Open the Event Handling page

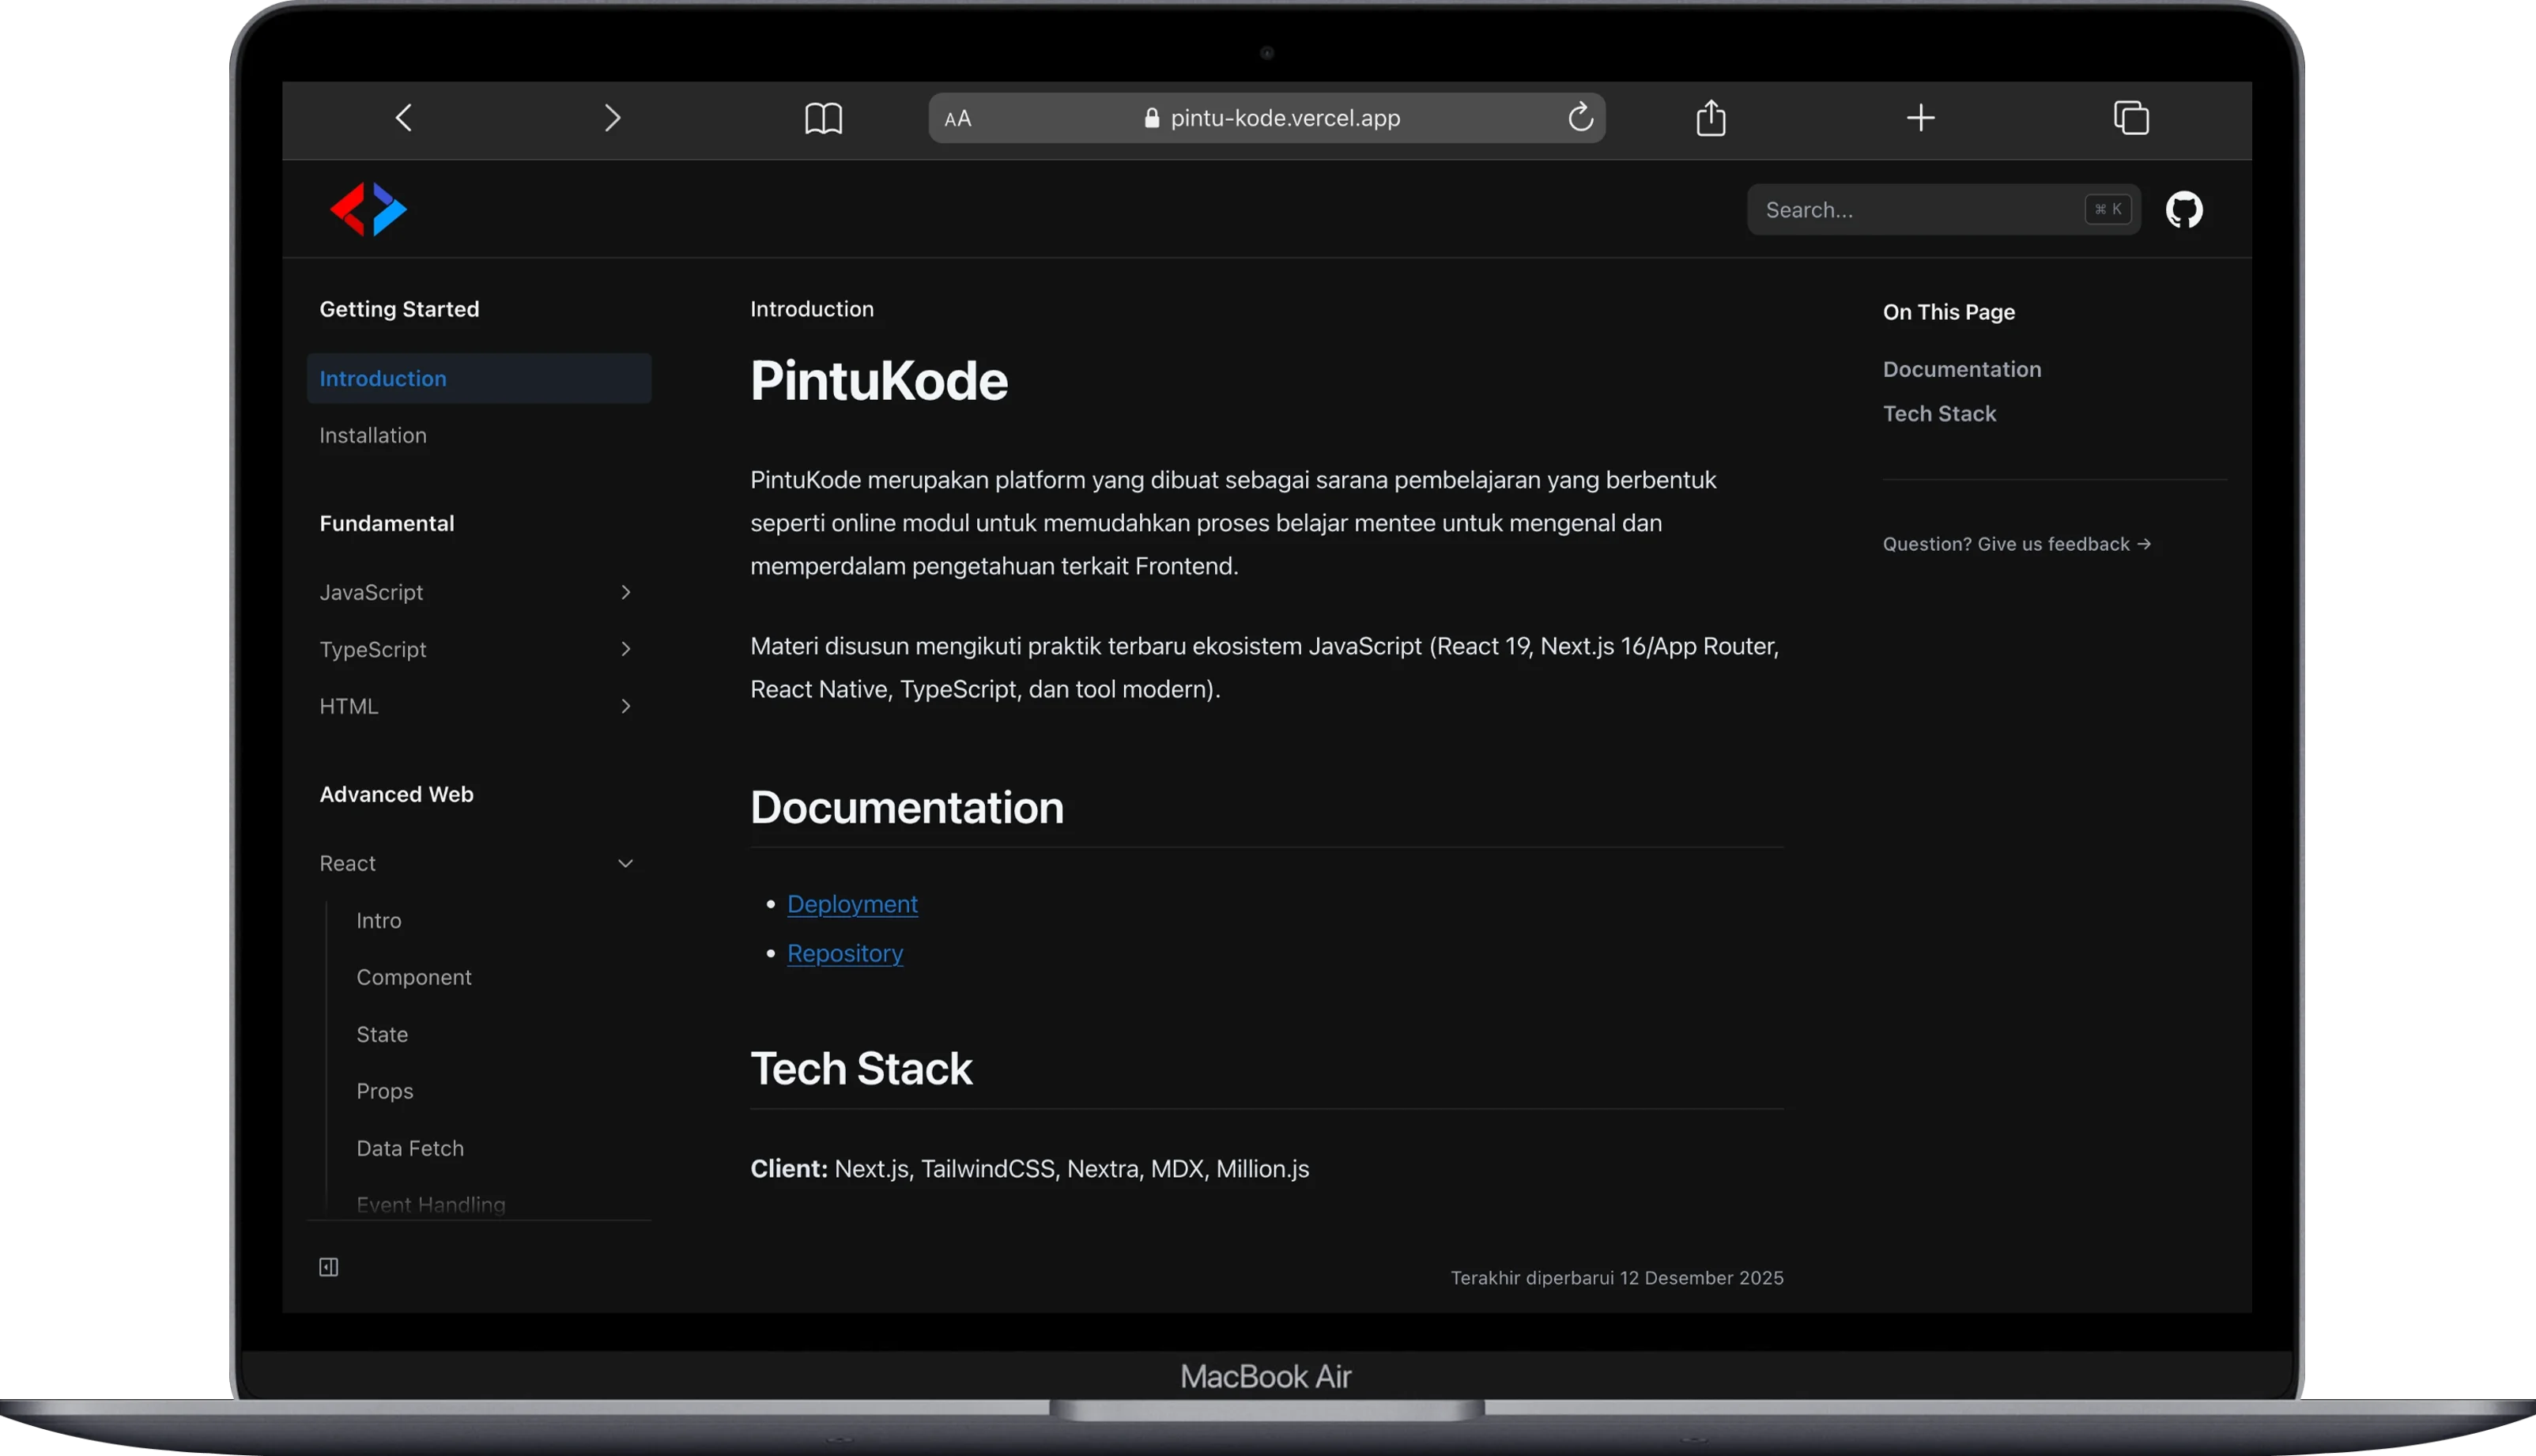click(x=431, y=1205)
